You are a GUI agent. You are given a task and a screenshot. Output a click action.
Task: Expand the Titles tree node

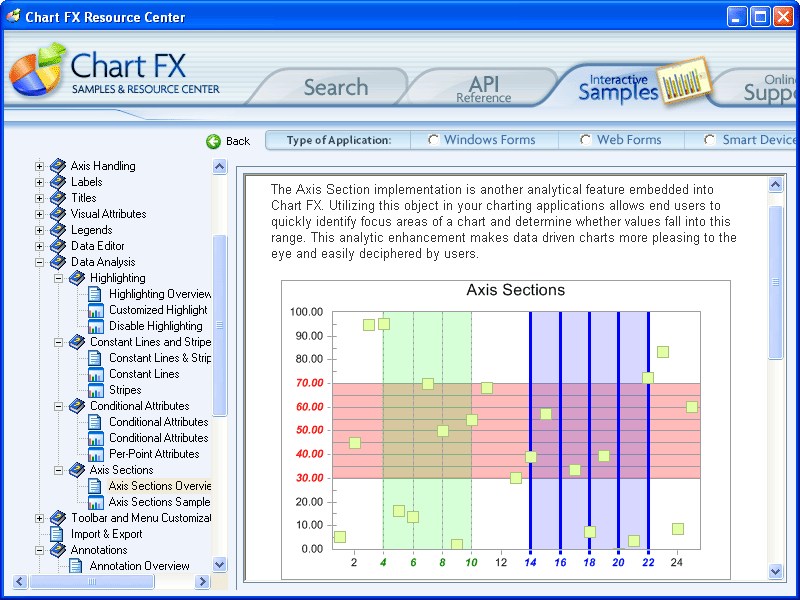coord(39,198)
